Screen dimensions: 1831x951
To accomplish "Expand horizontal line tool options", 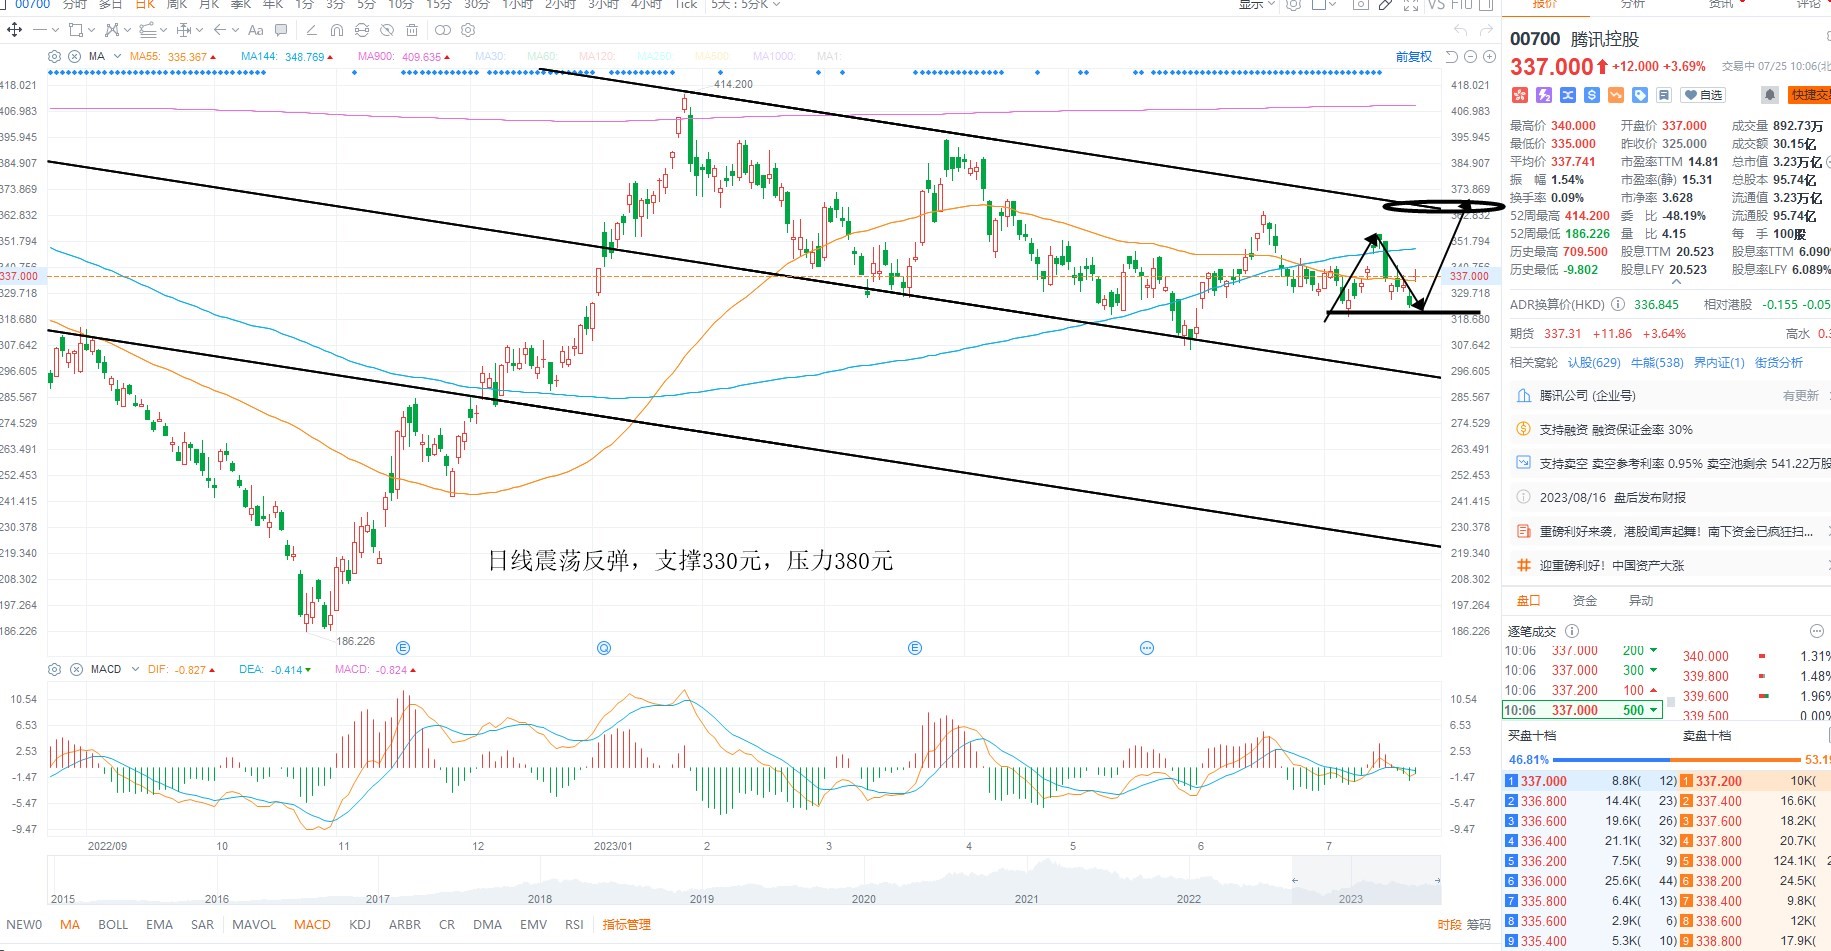I will 54,30.
